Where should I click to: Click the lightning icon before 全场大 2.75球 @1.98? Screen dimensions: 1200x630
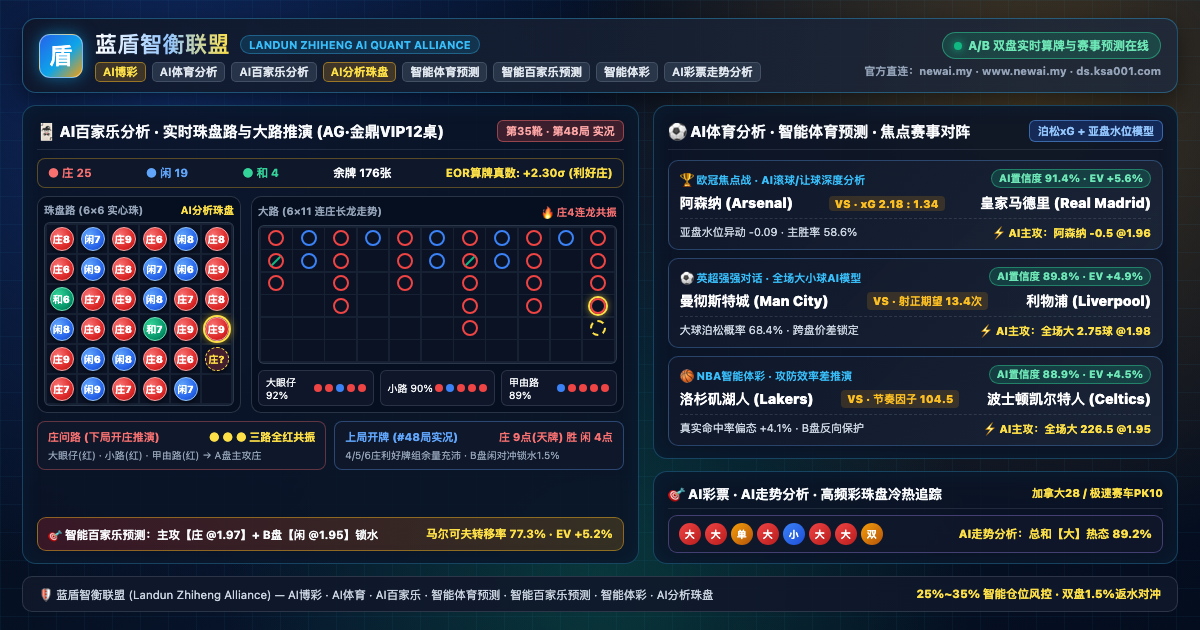pyautogui.click(x=985, y=331)
